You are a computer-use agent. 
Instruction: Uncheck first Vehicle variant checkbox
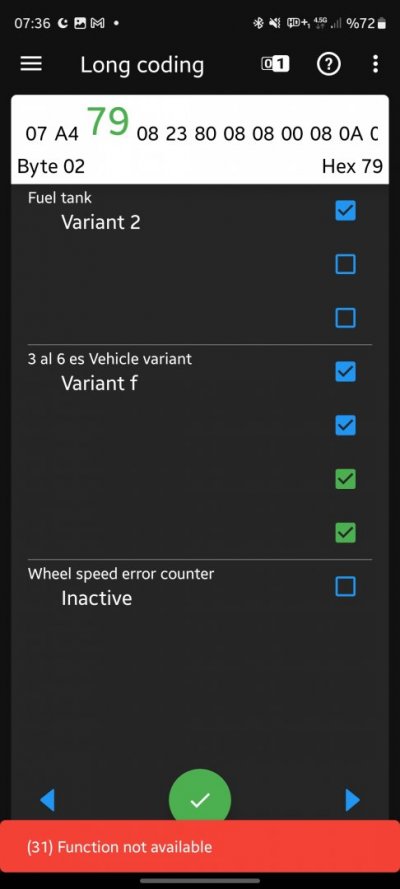(346, 372)
